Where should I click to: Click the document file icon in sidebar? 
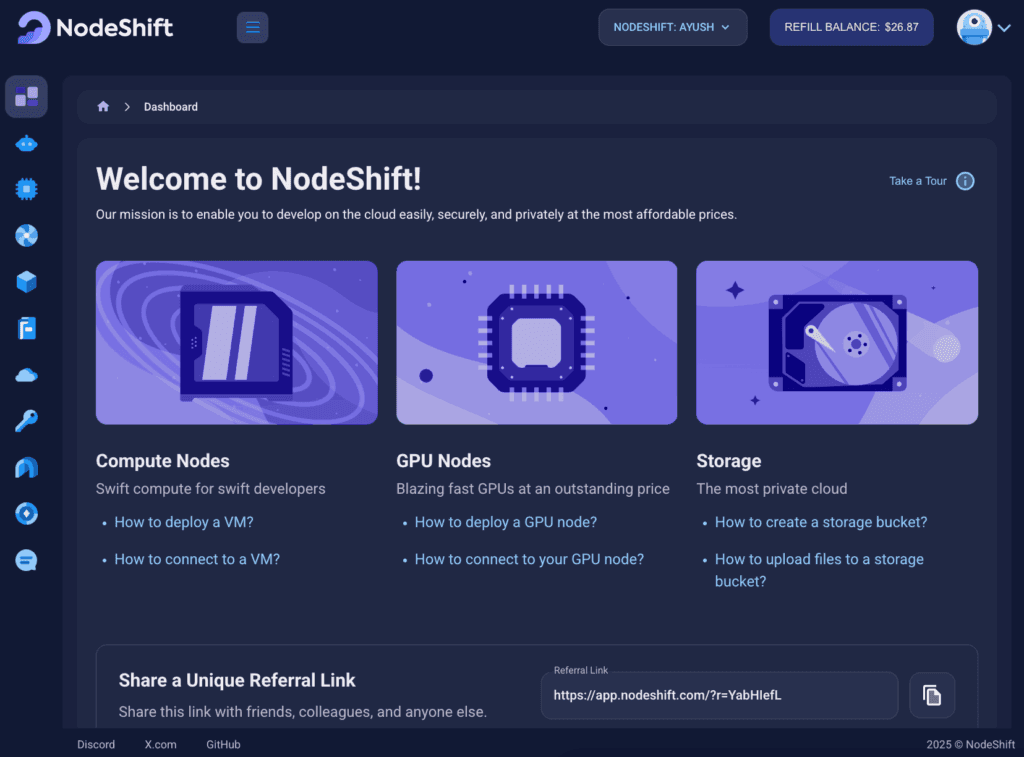coord(26,329)
